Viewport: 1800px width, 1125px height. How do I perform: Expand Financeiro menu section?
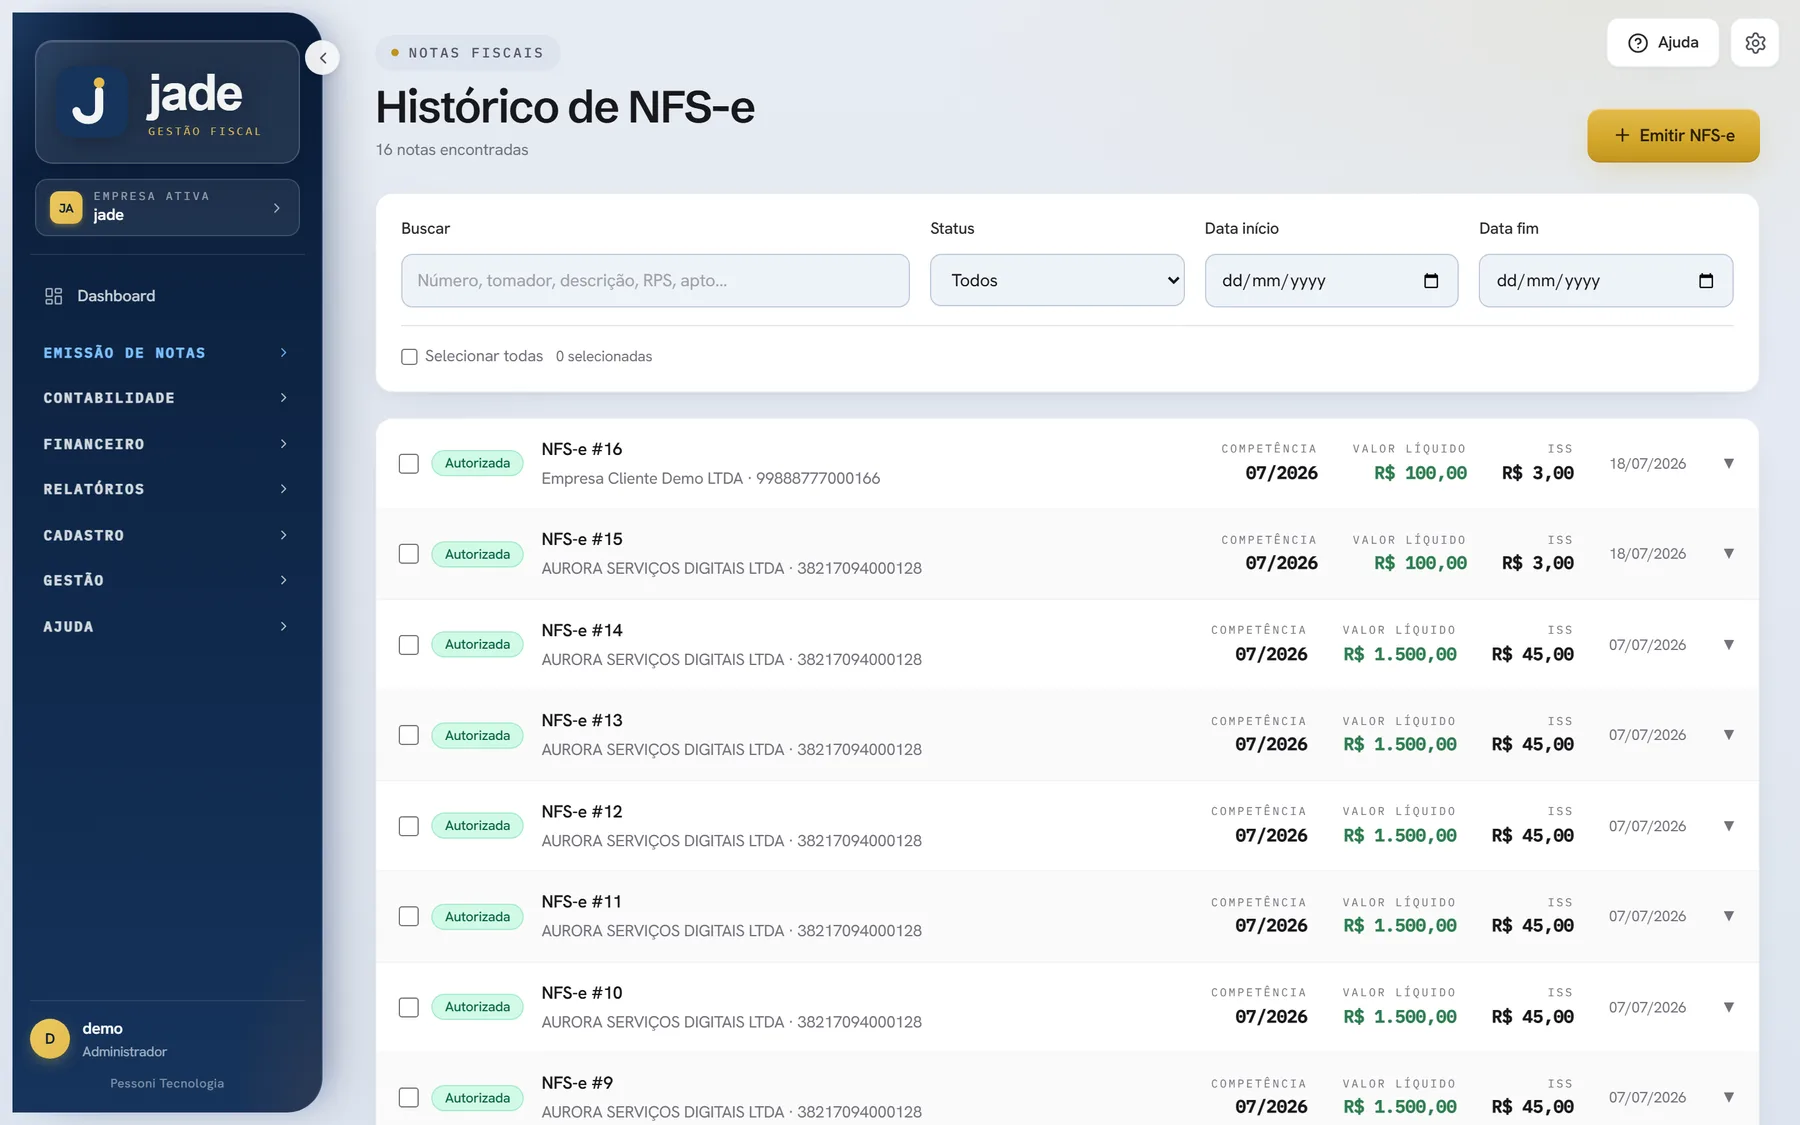tap(167, 444)
